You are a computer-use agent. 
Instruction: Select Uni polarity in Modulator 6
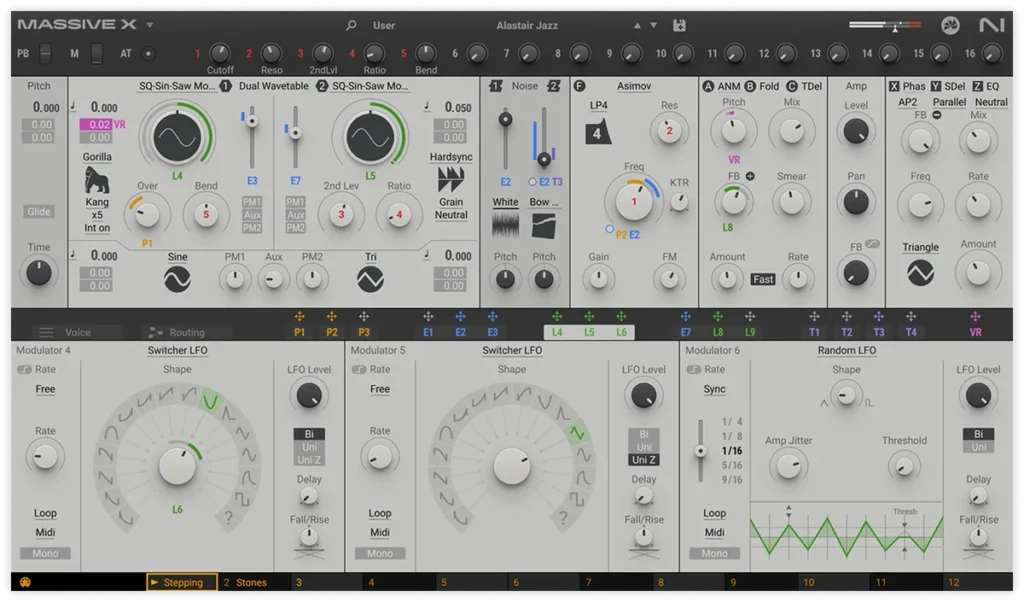click(978, 447)
